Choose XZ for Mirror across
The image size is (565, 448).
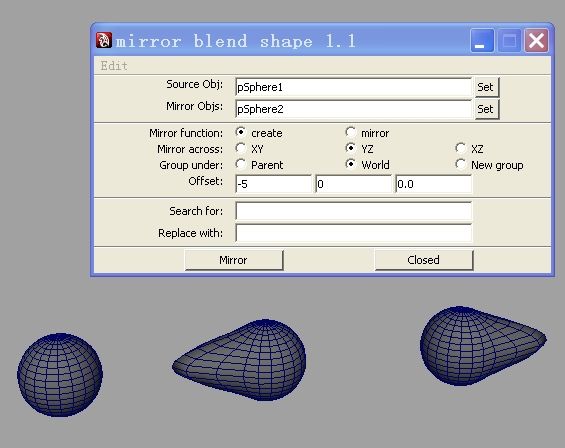click(461, 148)
